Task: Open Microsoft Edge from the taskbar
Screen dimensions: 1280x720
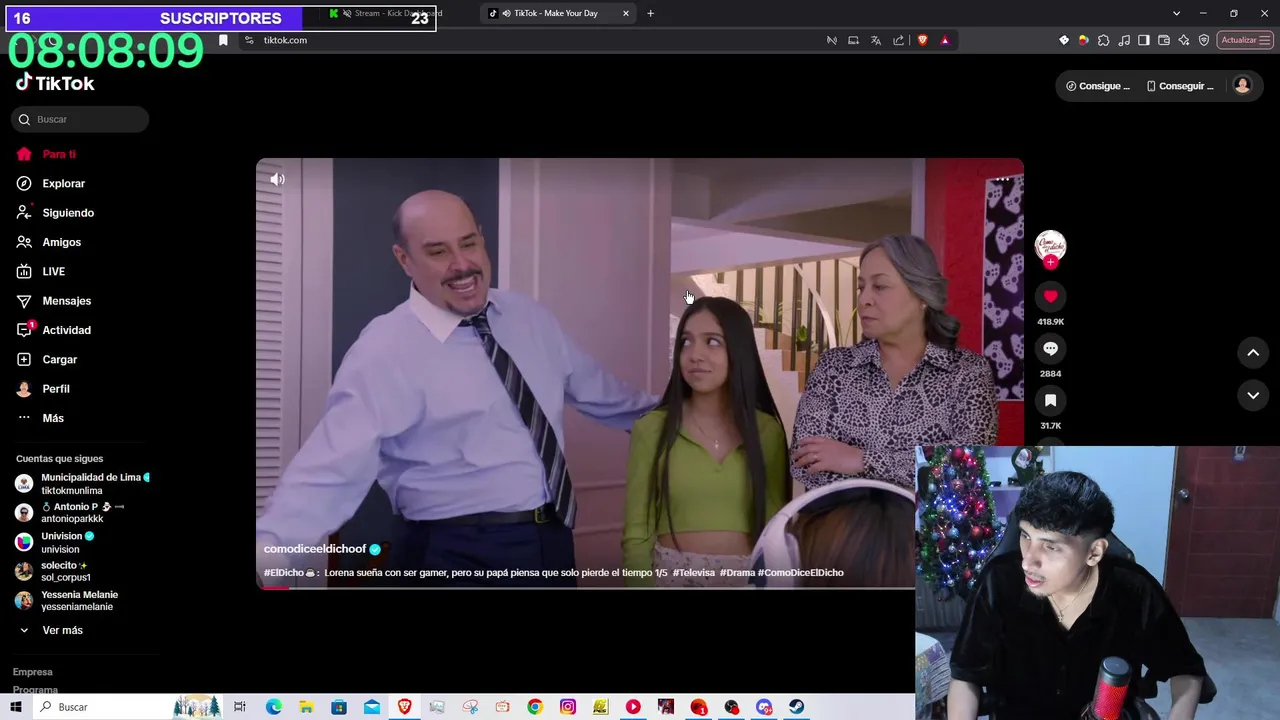Action: coord(273,707)
